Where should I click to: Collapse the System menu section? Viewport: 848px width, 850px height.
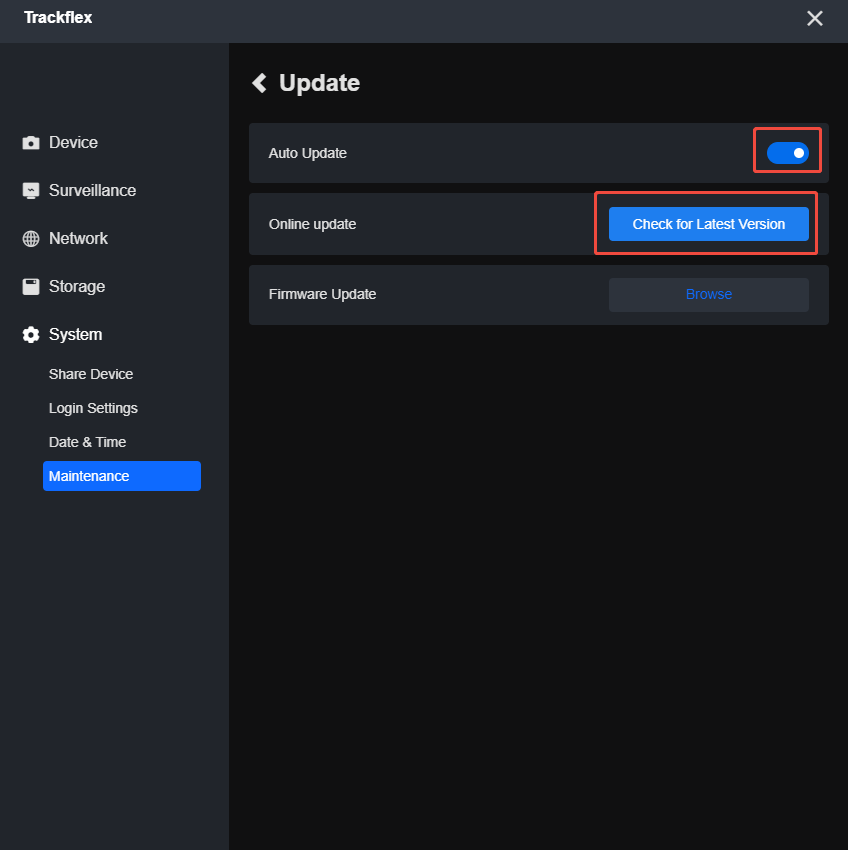(x=75, y=334)
